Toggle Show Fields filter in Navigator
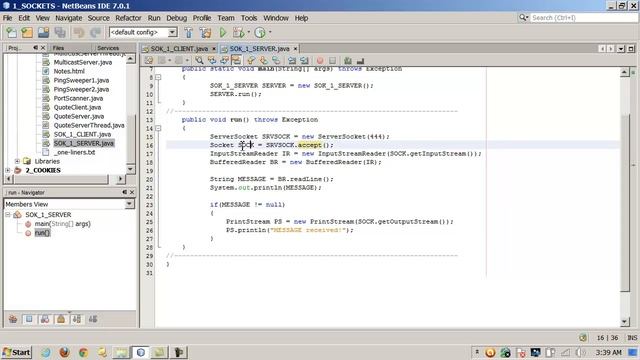Viewport: 640px width, 360px height. 29,319
